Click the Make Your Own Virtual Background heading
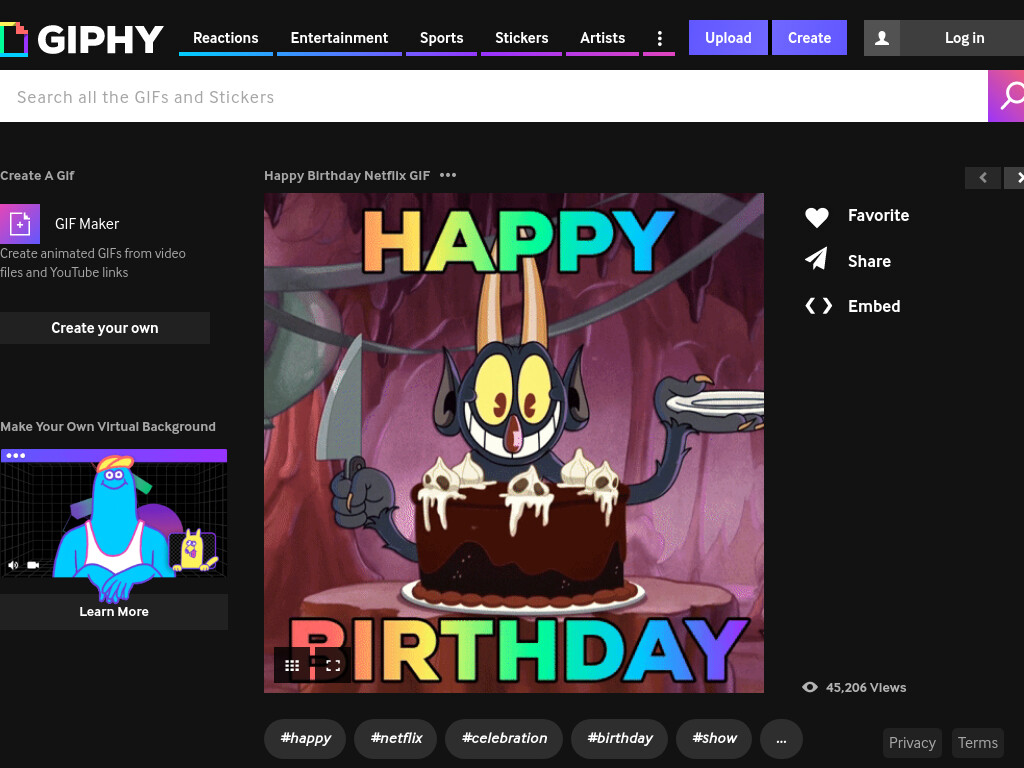The width and height of the screenshot is (1024, 768). coord(108,426)
